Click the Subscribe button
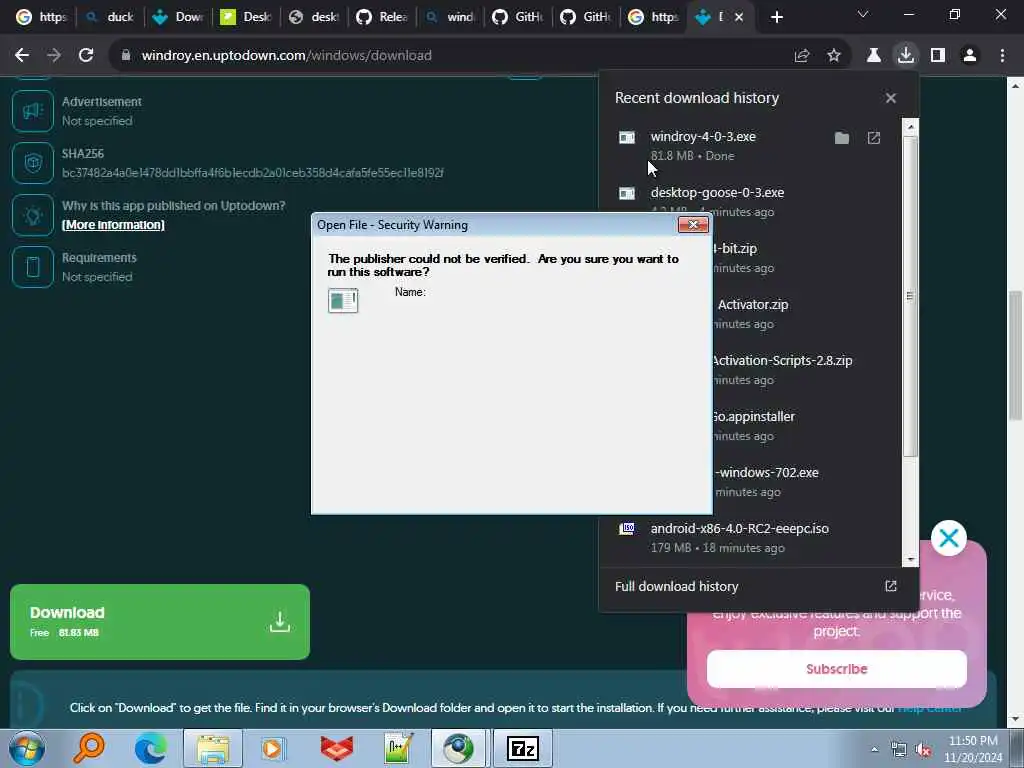The image size is (1024, 768). (837, 669)
